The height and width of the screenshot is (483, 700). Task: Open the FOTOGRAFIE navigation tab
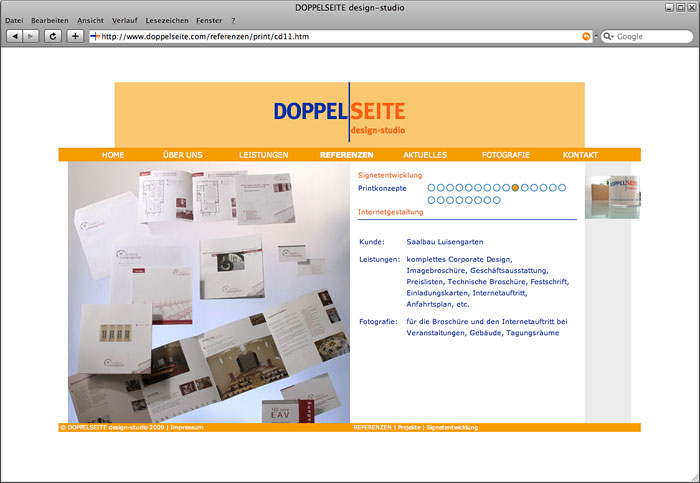tap(505, 155)
